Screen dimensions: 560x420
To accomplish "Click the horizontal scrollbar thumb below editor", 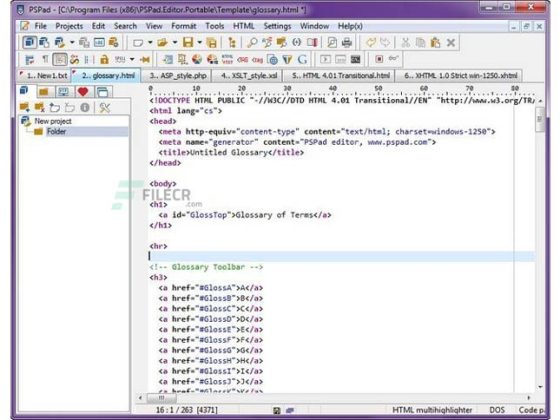I will point(162,398).
